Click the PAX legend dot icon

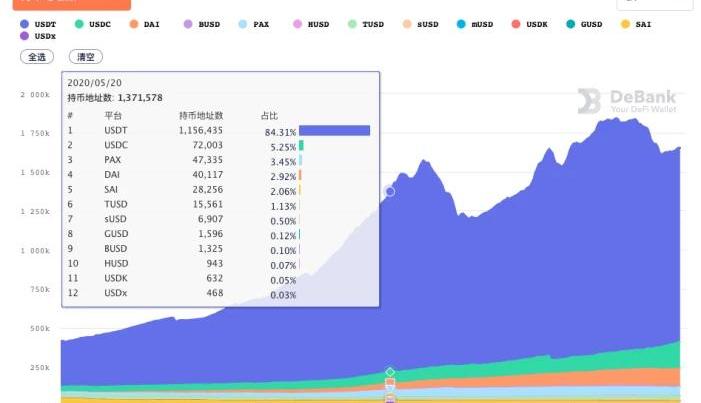(x=242, y=23)
